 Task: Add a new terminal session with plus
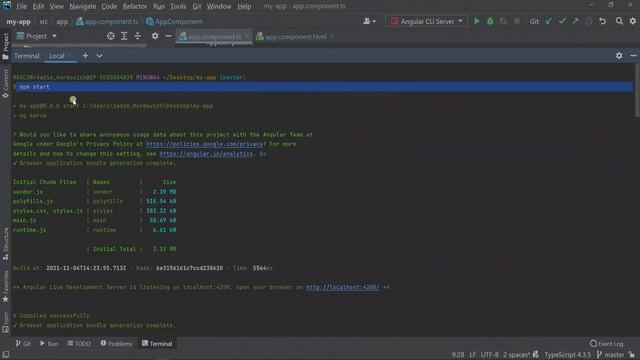[x=85, y=56]
